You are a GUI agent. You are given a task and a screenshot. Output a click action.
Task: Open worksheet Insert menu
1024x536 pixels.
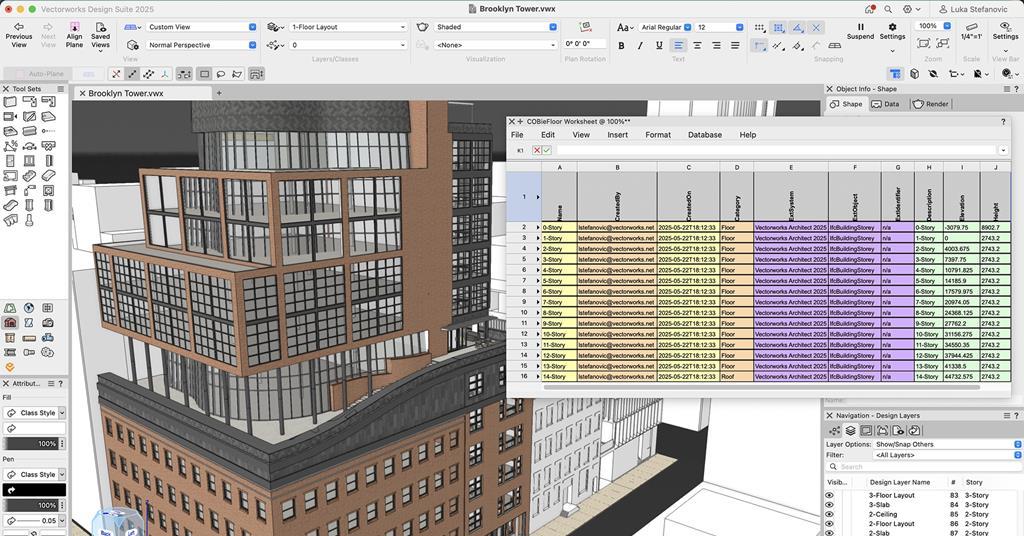point(617,134)
